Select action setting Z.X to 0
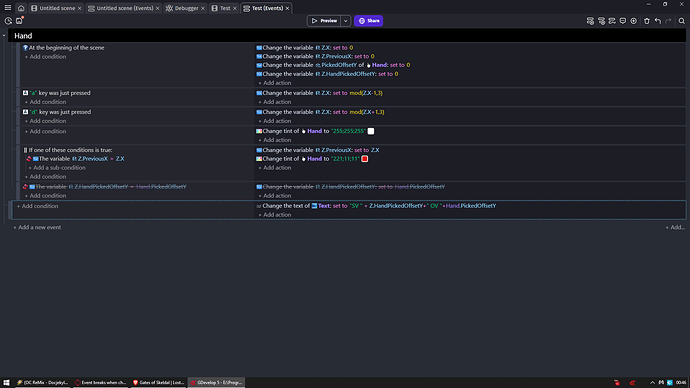 click(x=305, y=48)
